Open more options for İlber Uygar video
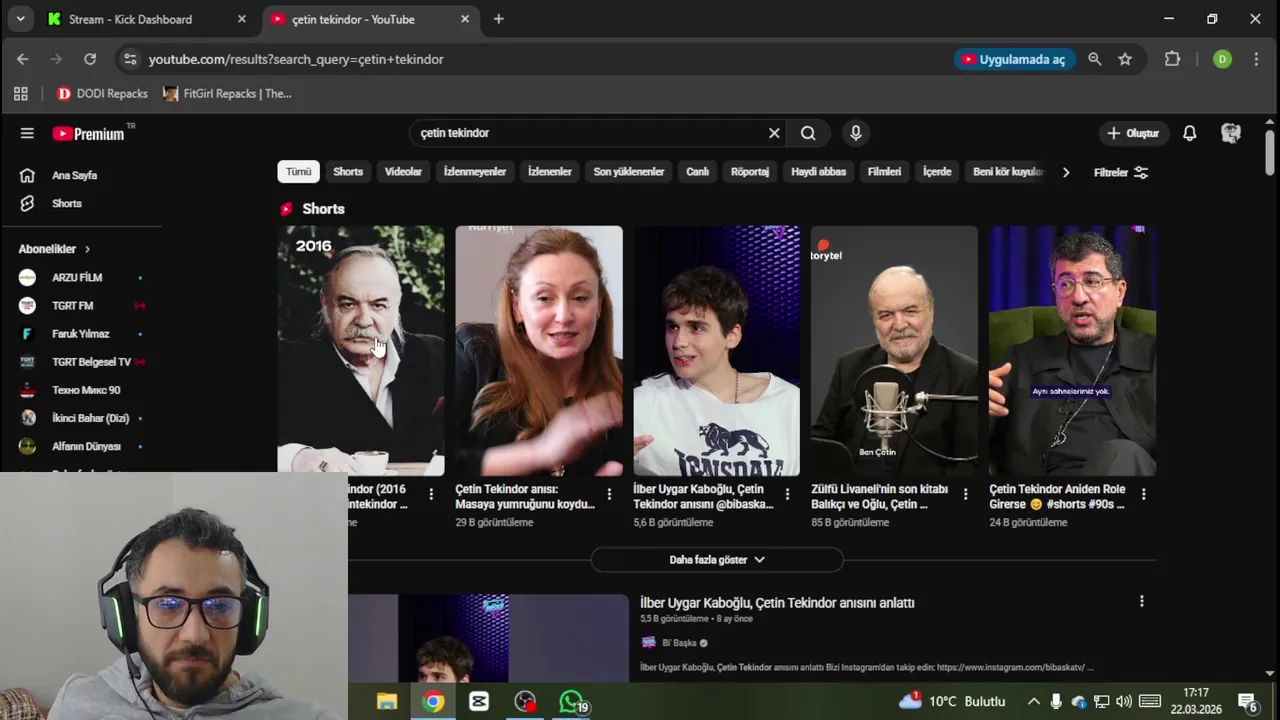Screen dimensions: 1280x720 [x=1141, y=601]
